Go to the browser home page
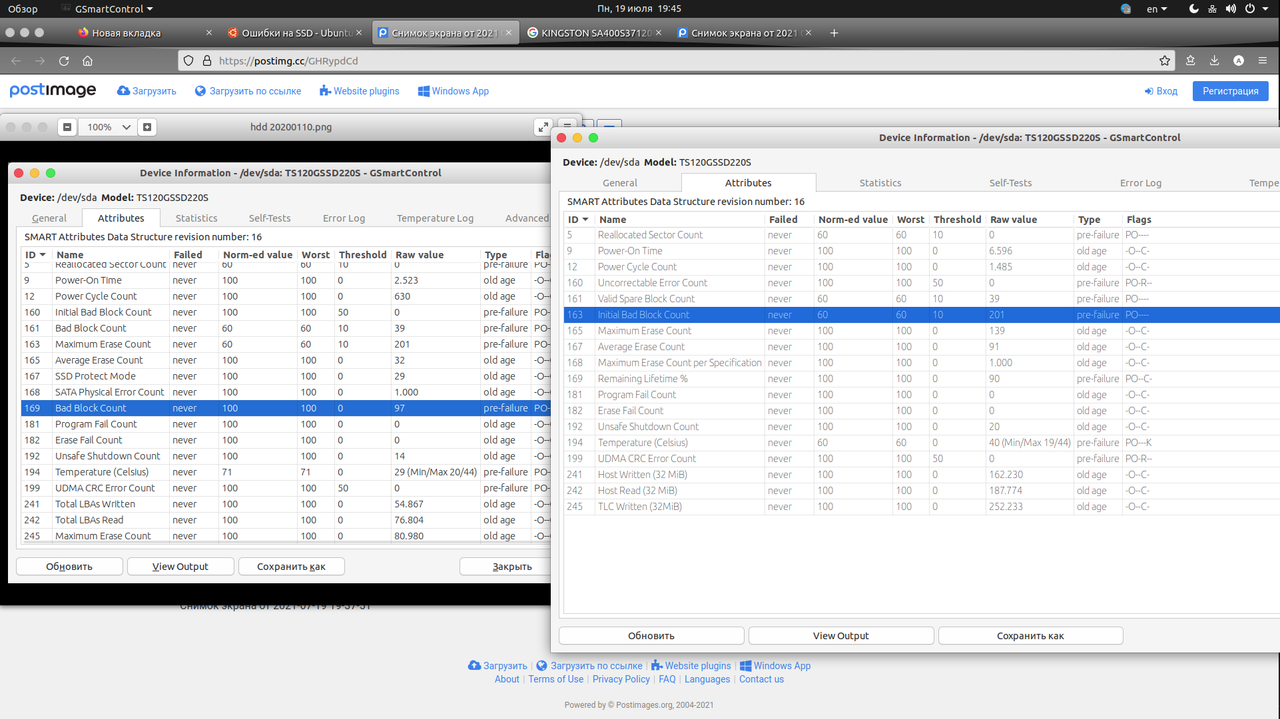The image size is (1280, 719). click(88, 61)
